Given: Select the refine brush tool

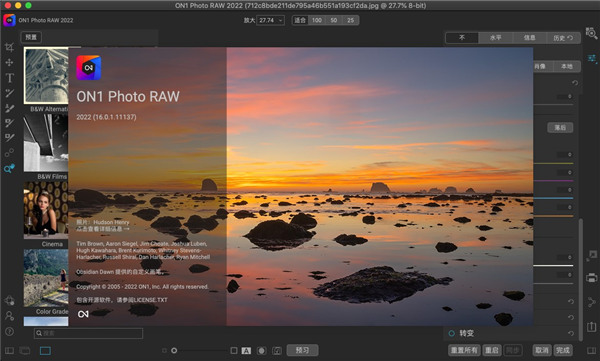Looking at the screenshot, I should coord(9,138).
